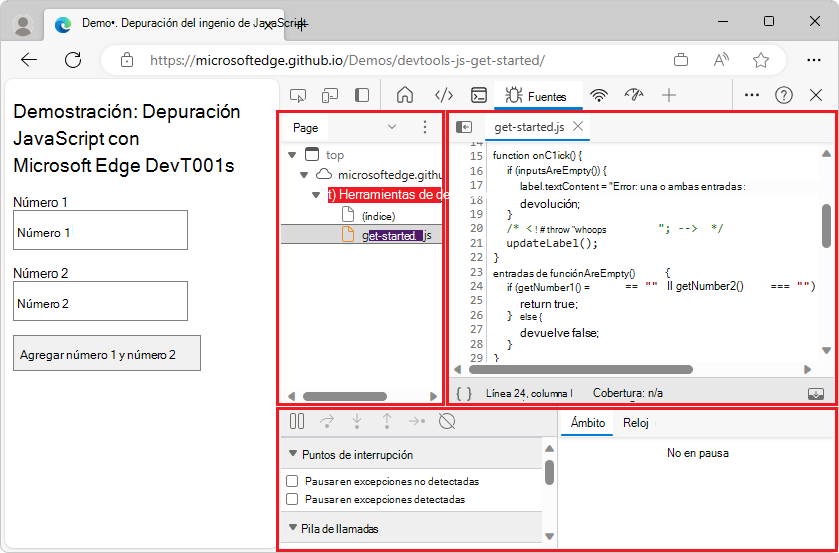Open the Network tool wifi icon
The width and height of the screenshot is (839, 553).
pos(599,96)
